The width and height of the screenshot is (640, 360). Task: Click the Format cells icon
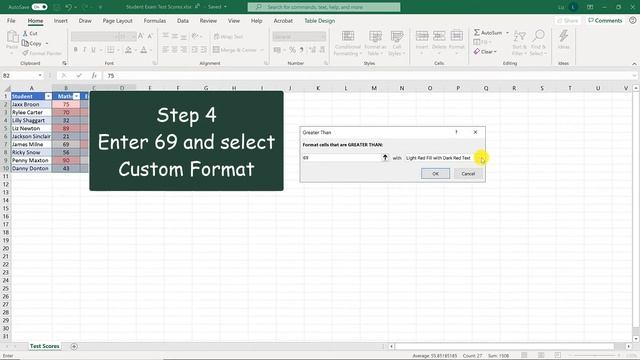coord(456,37)
